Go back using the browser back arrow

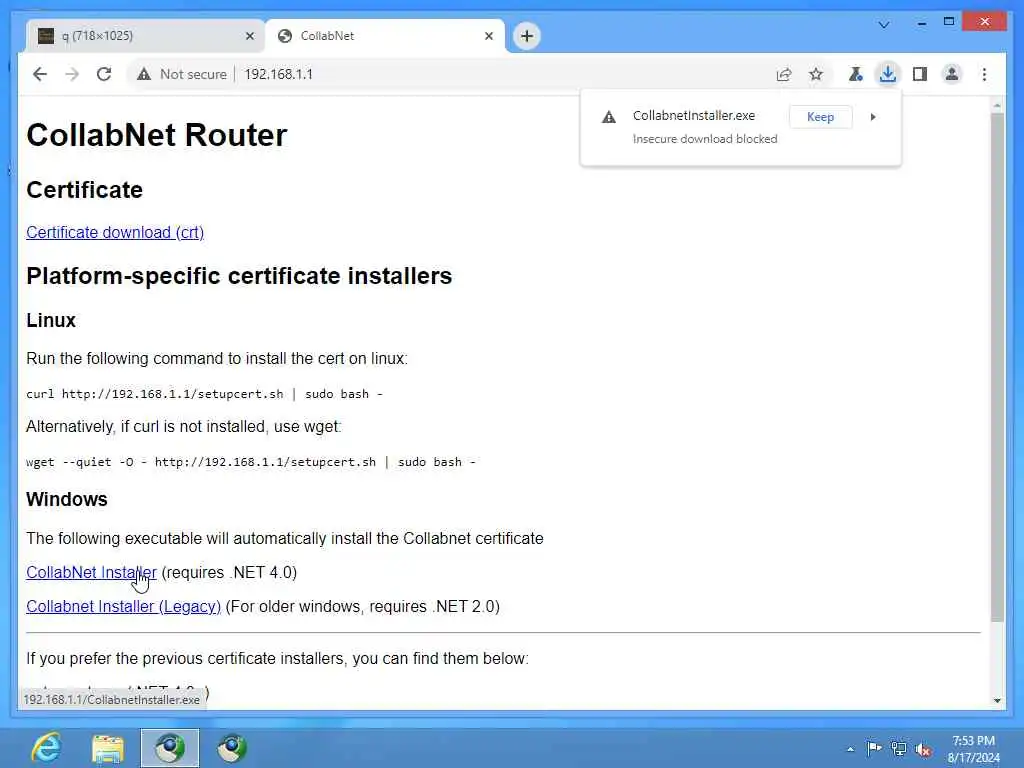tap(40, 74)
